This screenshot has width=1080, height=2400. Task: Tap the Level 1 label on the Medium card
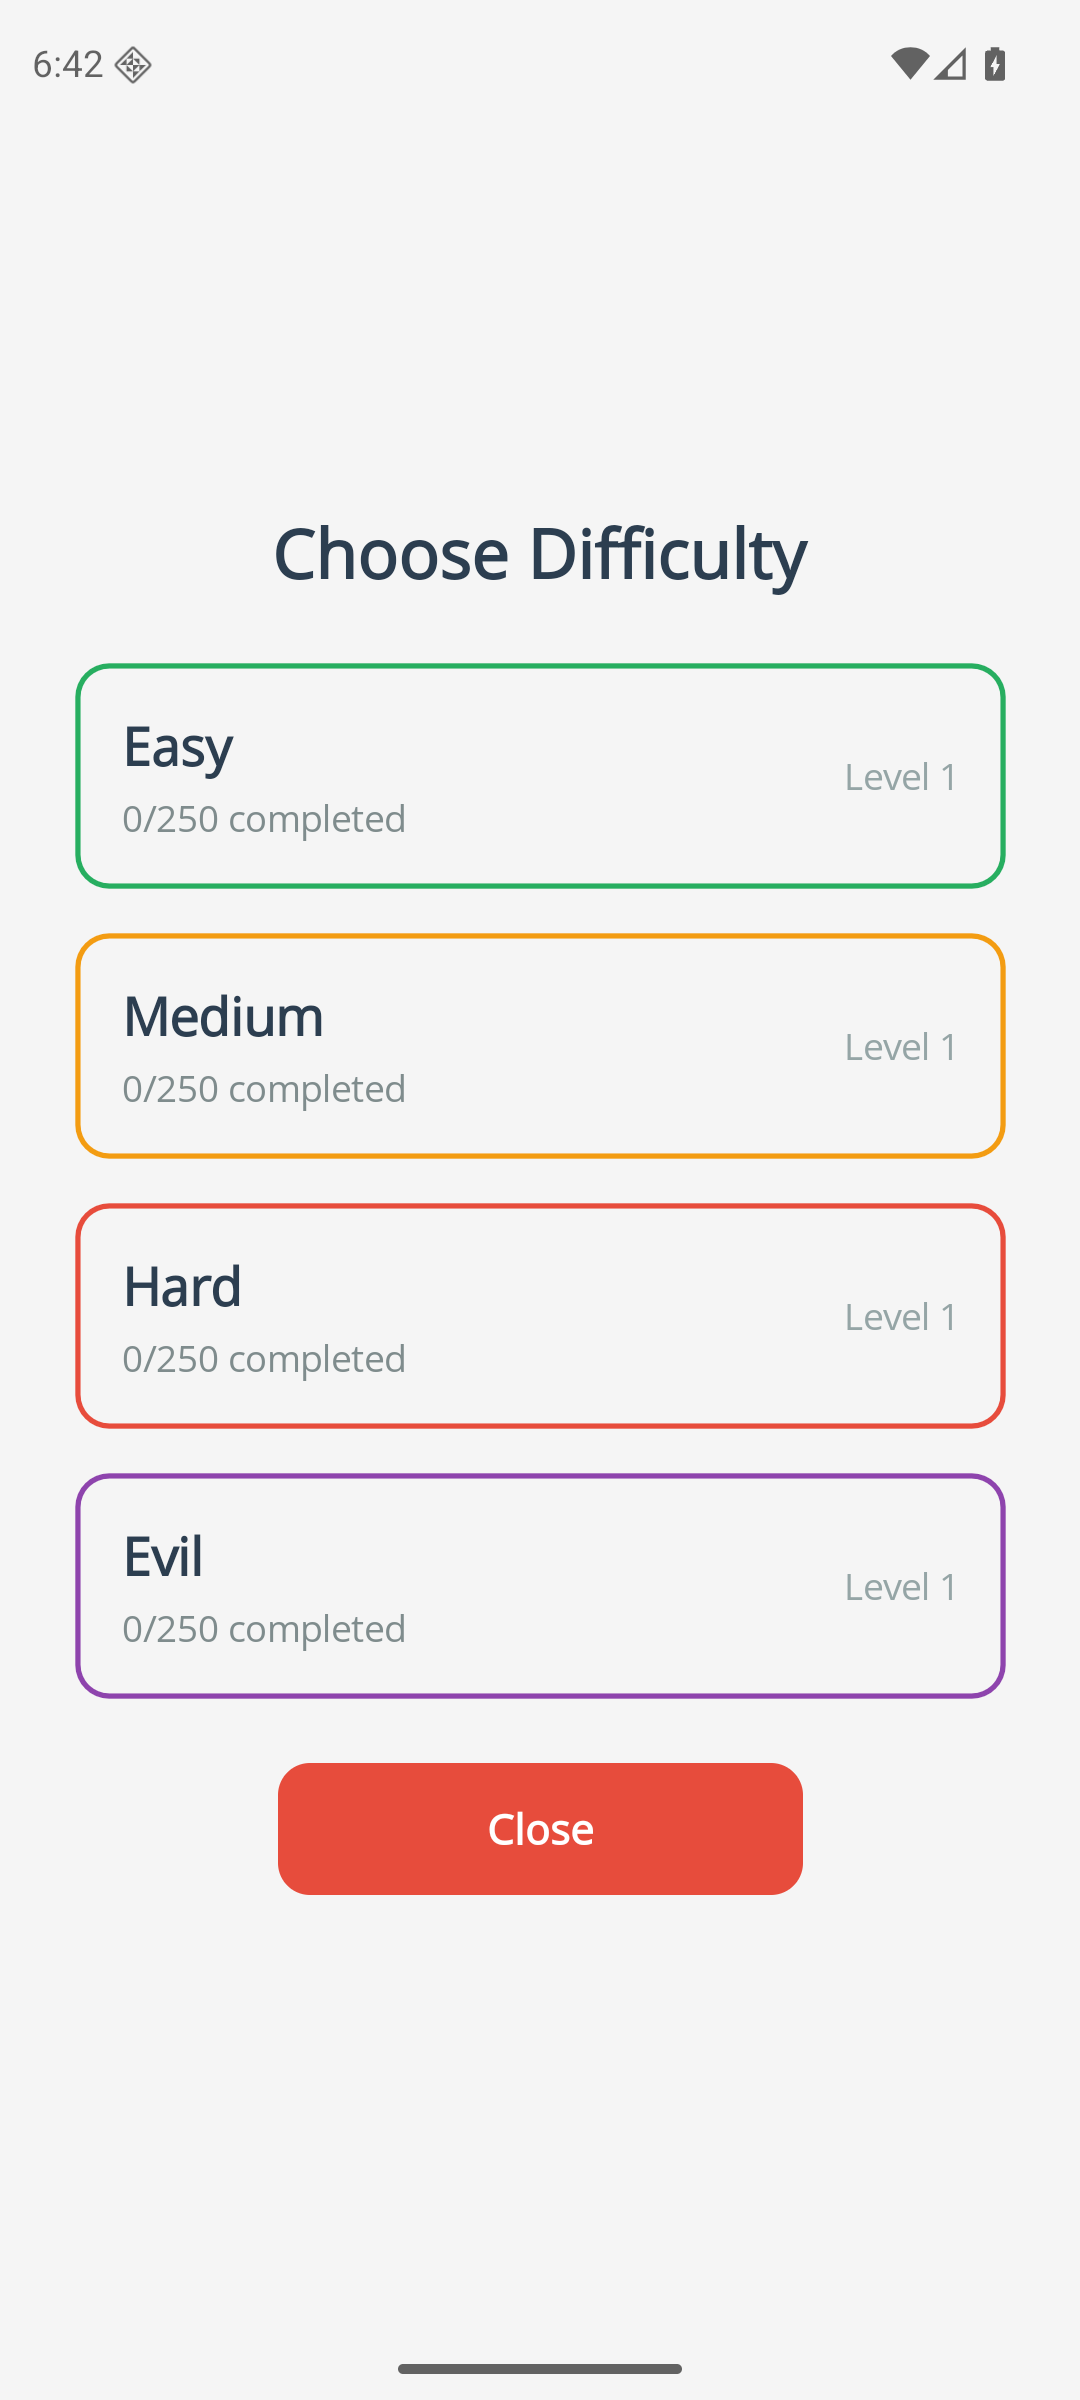pyautogui.click(x=901, y=1047)
